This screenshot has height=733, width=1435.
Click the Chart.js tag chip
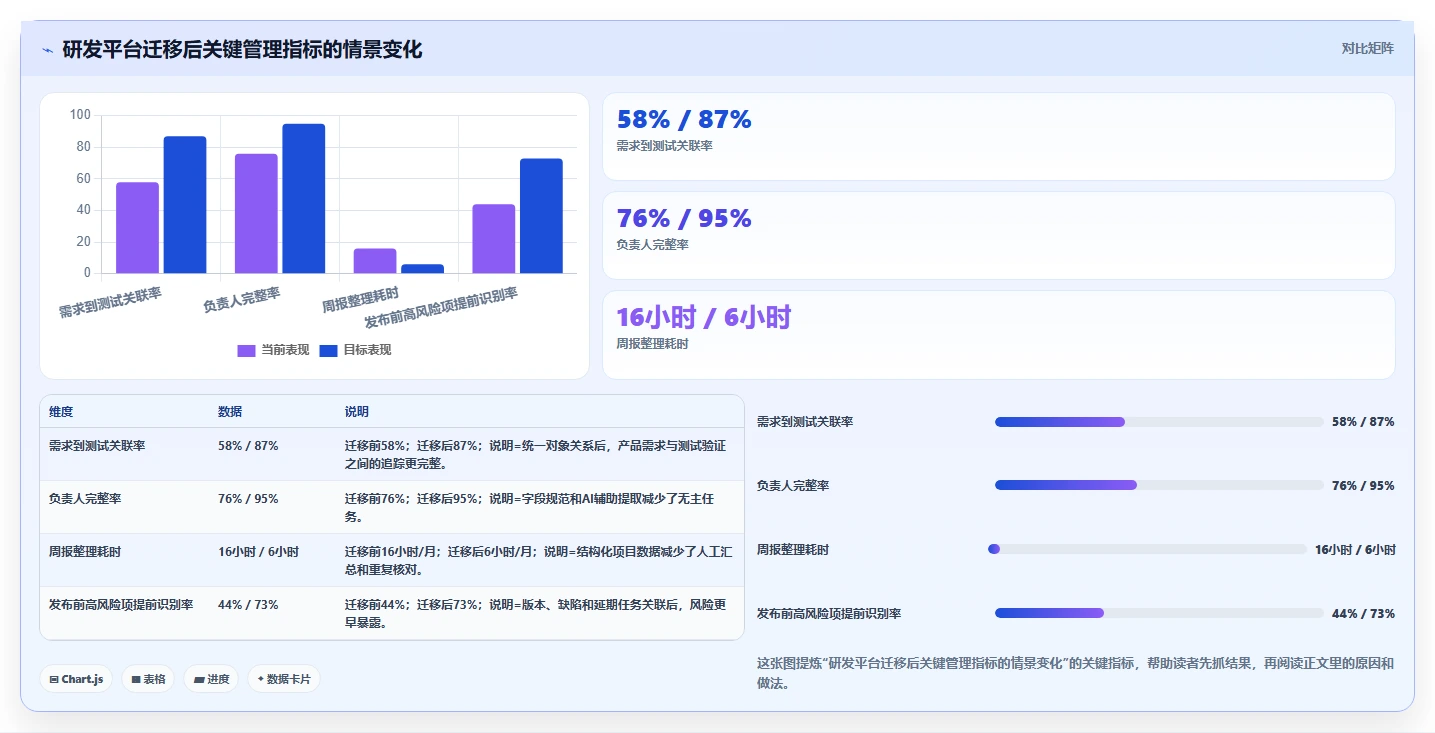(77, 679)
